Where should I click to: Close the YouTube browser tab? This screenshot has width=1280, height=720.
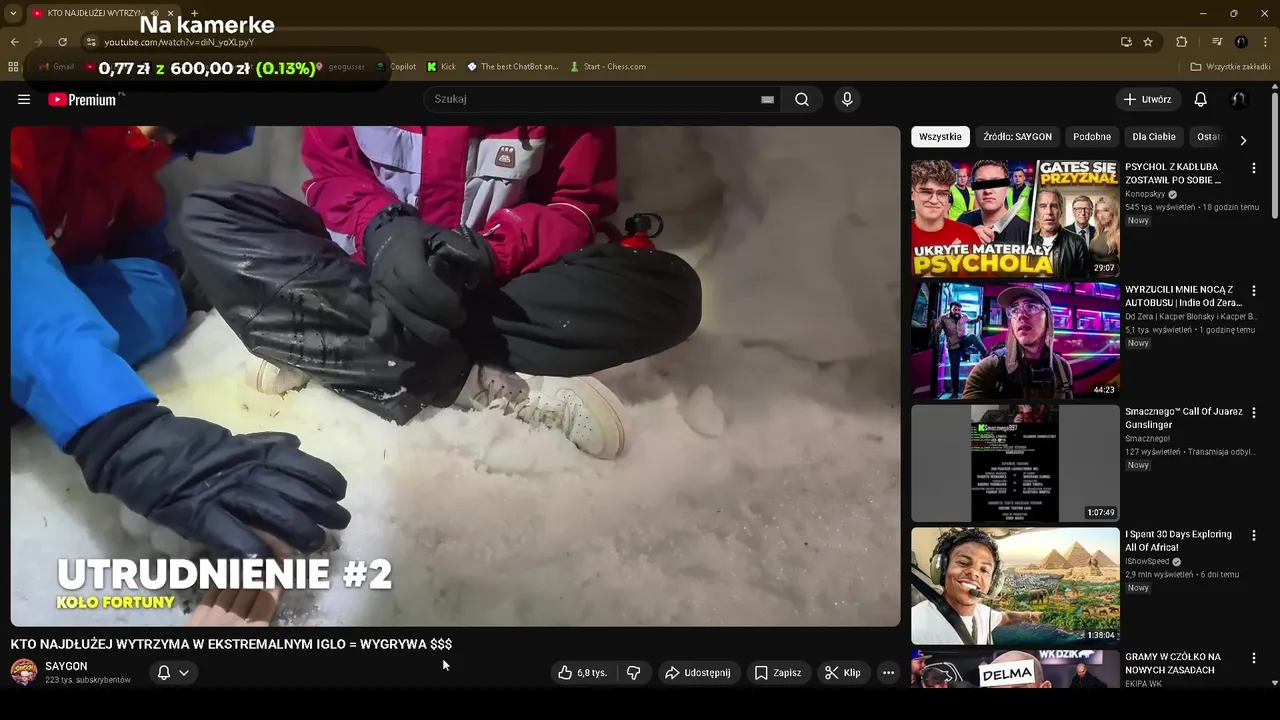pyautogui.click(x=171, y=13)
